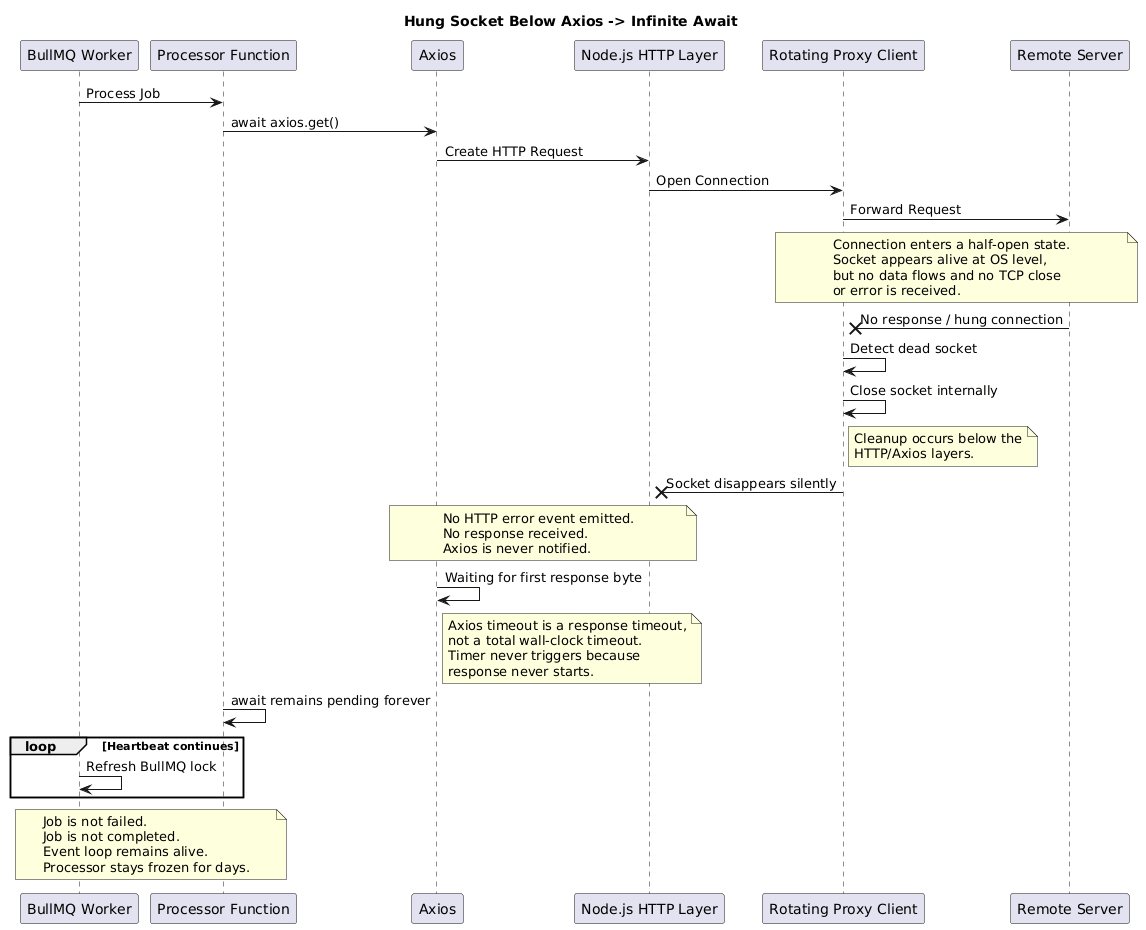Viewport: 1146px width, 930px height.
Task: Click the 'Detect dead socket' label
Action: (x=913, y=349)
